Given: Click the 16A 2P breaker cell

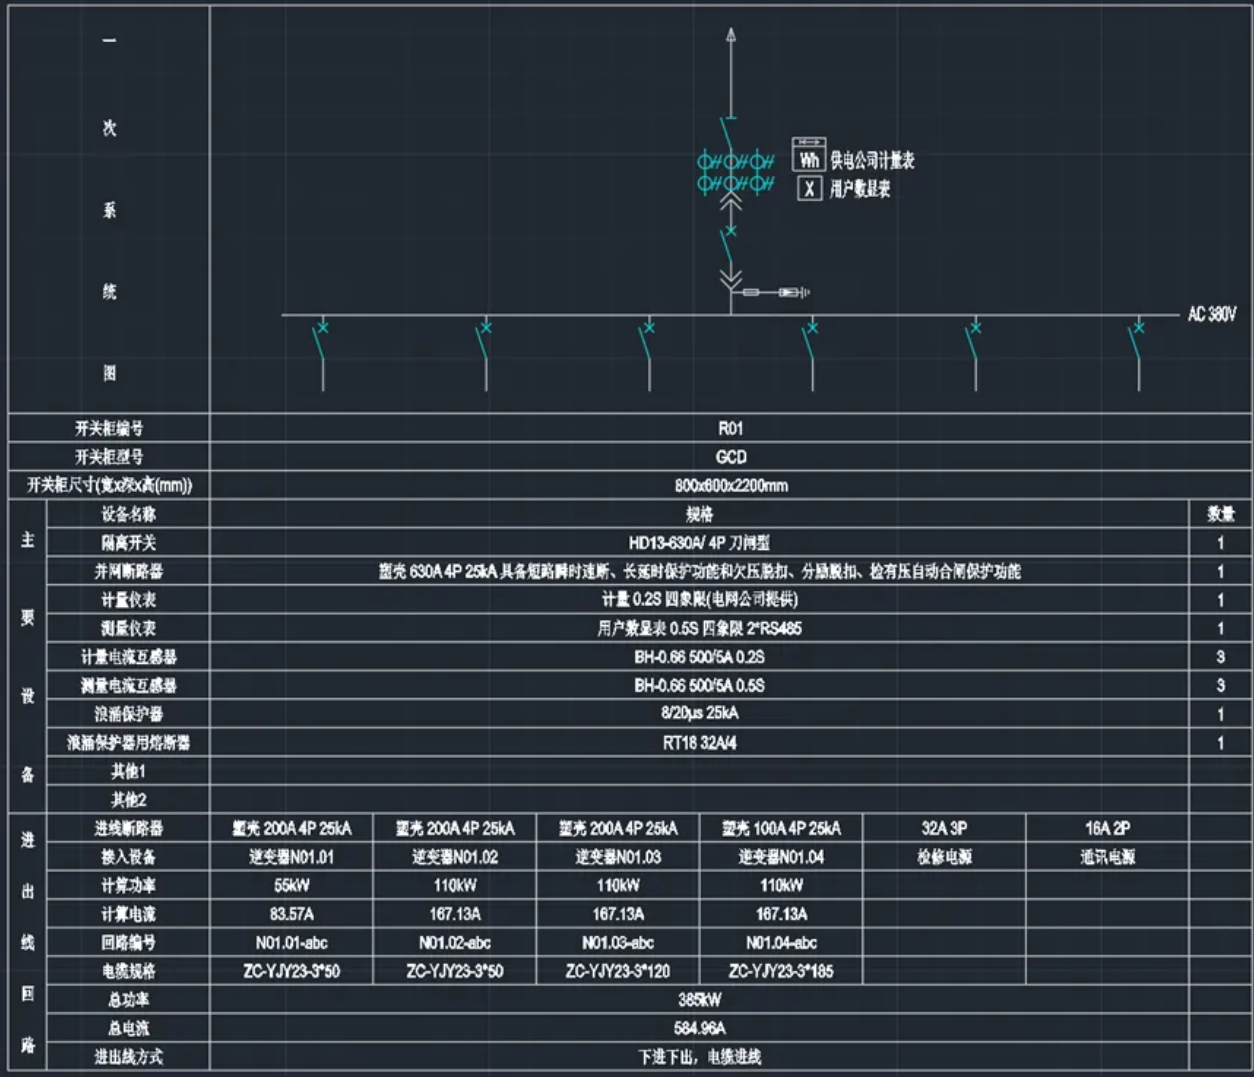Looking at the screenshot, I should tap(1107, 828).
